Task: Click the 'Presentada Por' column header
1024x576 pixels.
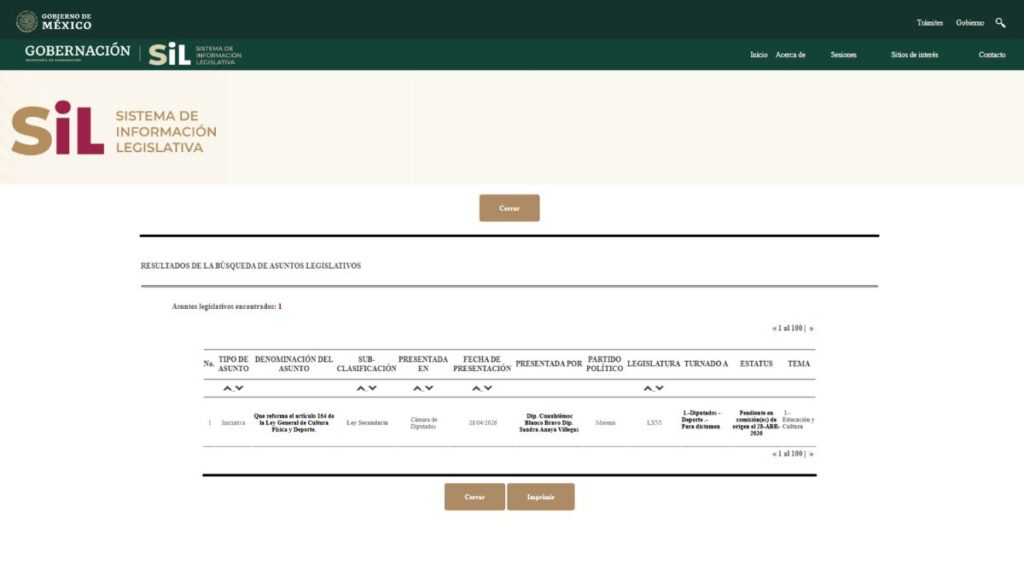Action: [549, 364]
